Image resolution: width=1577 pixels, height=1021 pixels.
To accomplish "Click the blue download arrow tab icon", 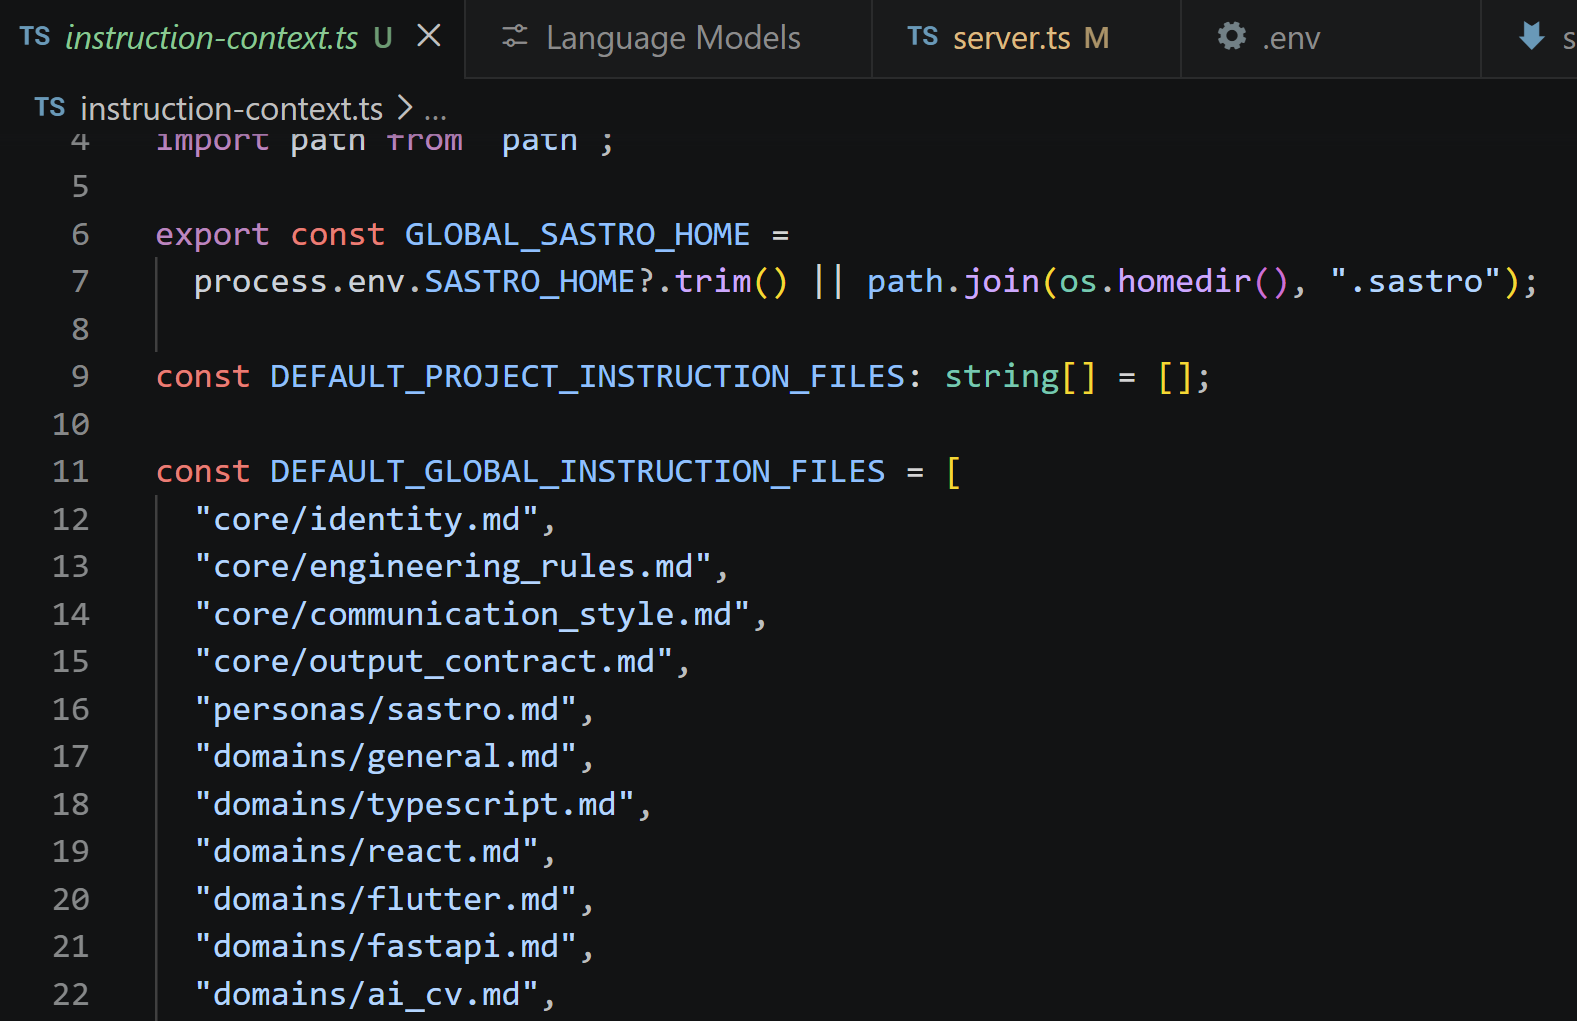I will (x=1531, y=37).
